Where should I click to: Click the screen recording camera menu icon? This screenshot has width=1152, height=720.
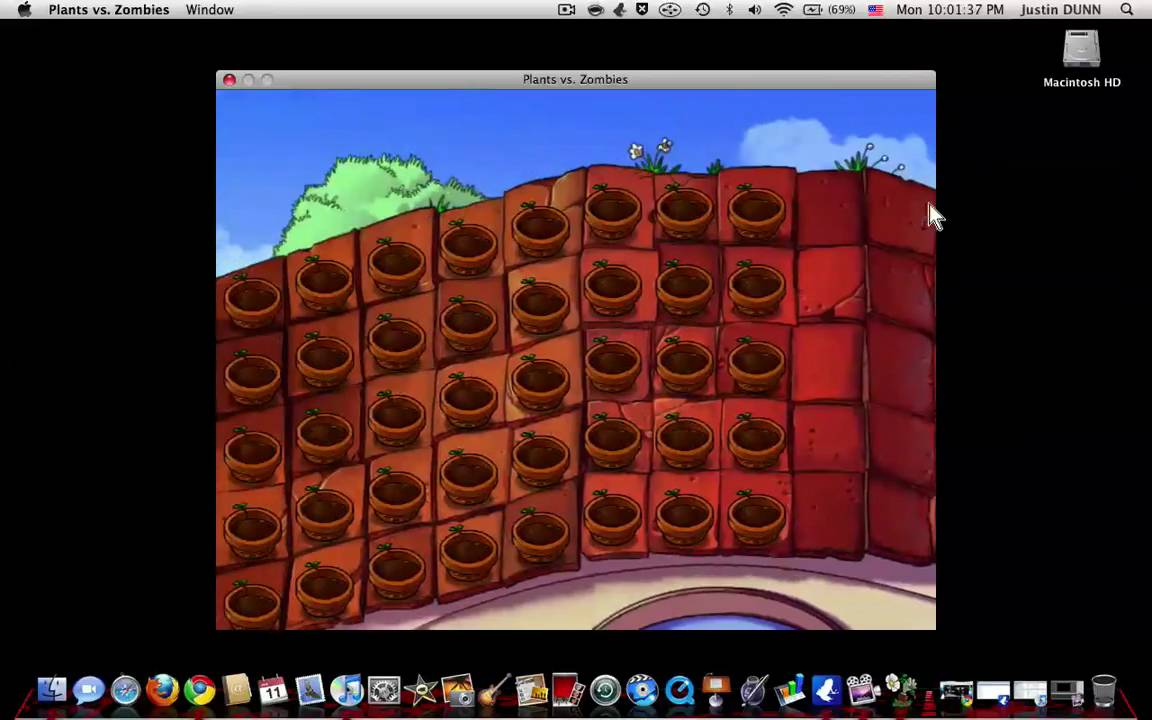click(x=566, y=10)
